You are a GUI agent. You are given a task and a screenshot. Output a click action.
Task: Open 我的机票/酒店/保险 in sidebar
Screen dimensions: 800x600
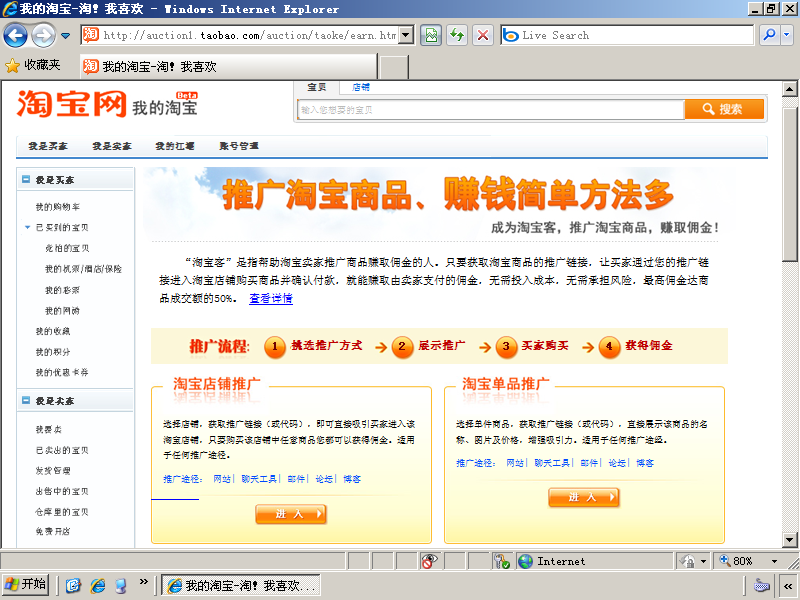84,269
